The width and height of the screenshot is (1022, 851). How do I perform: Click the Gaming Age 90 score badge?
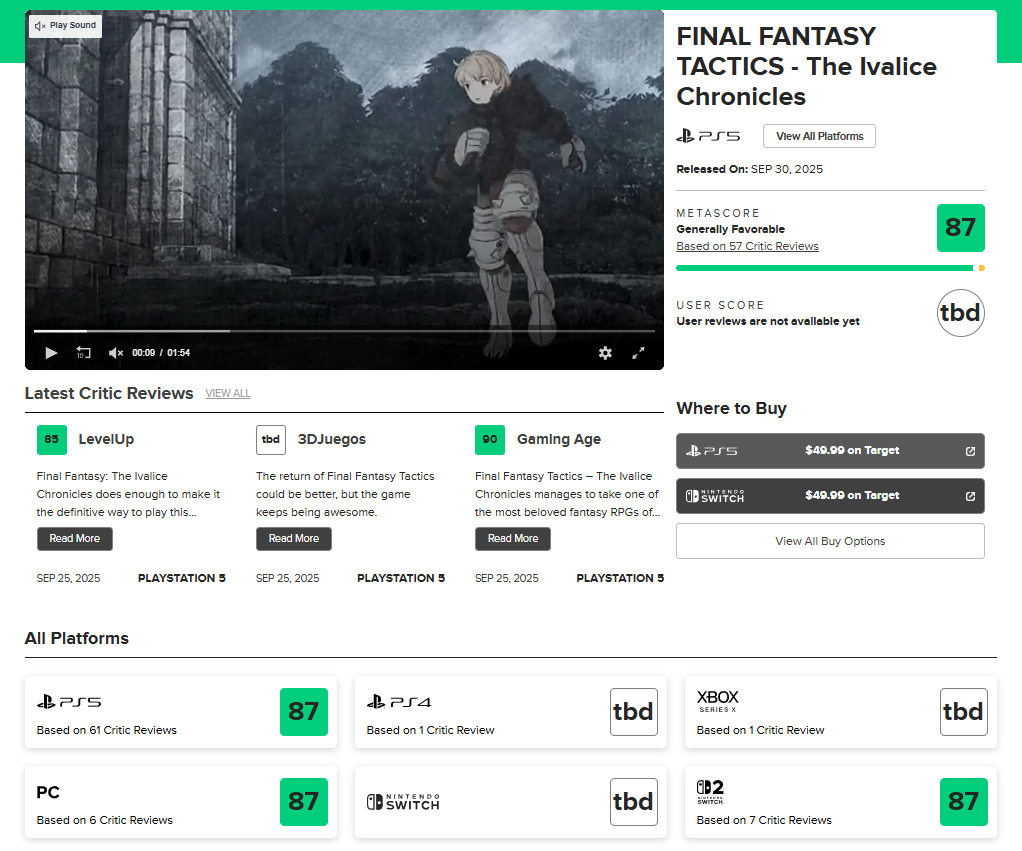[489, 440]
